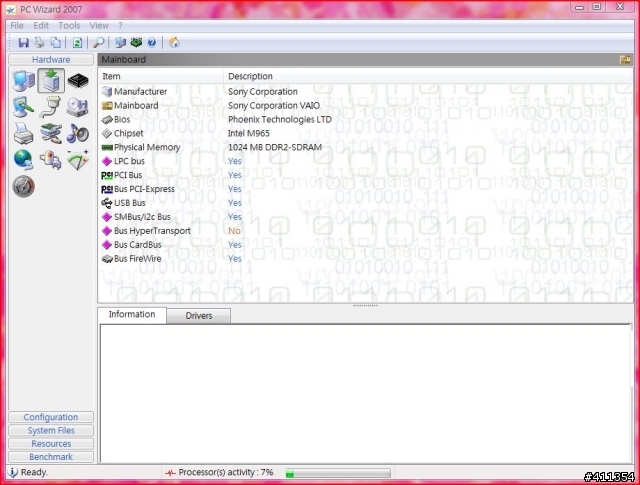Click the magnifying glass Search toolbar icon
This screenshot has width=640, height=485.
[99, 42]
